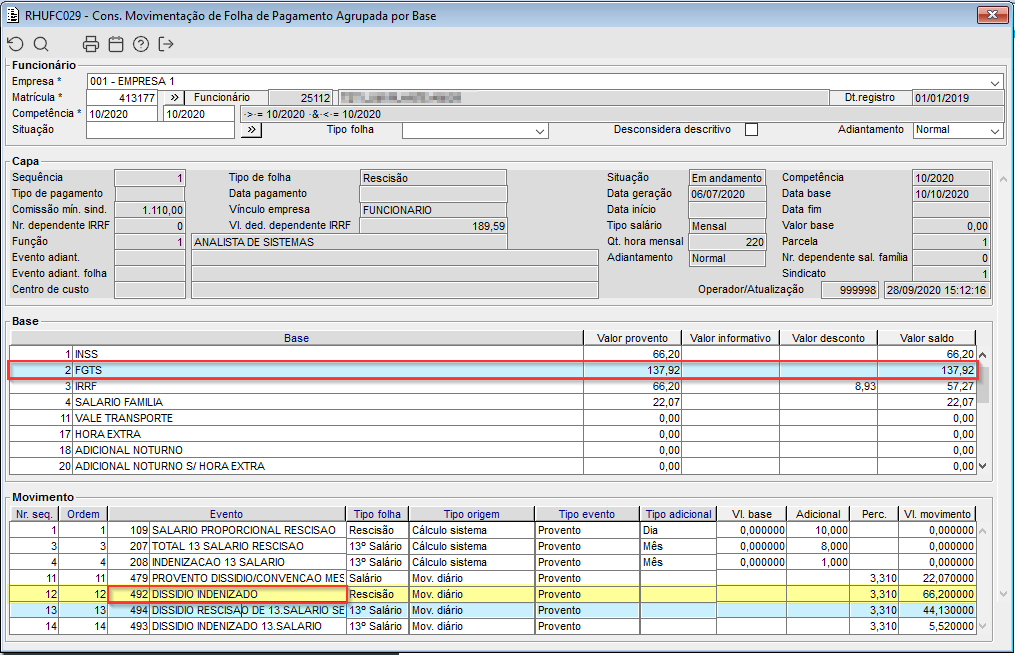Click lookup arrows button beside Situação

point(251,130)
